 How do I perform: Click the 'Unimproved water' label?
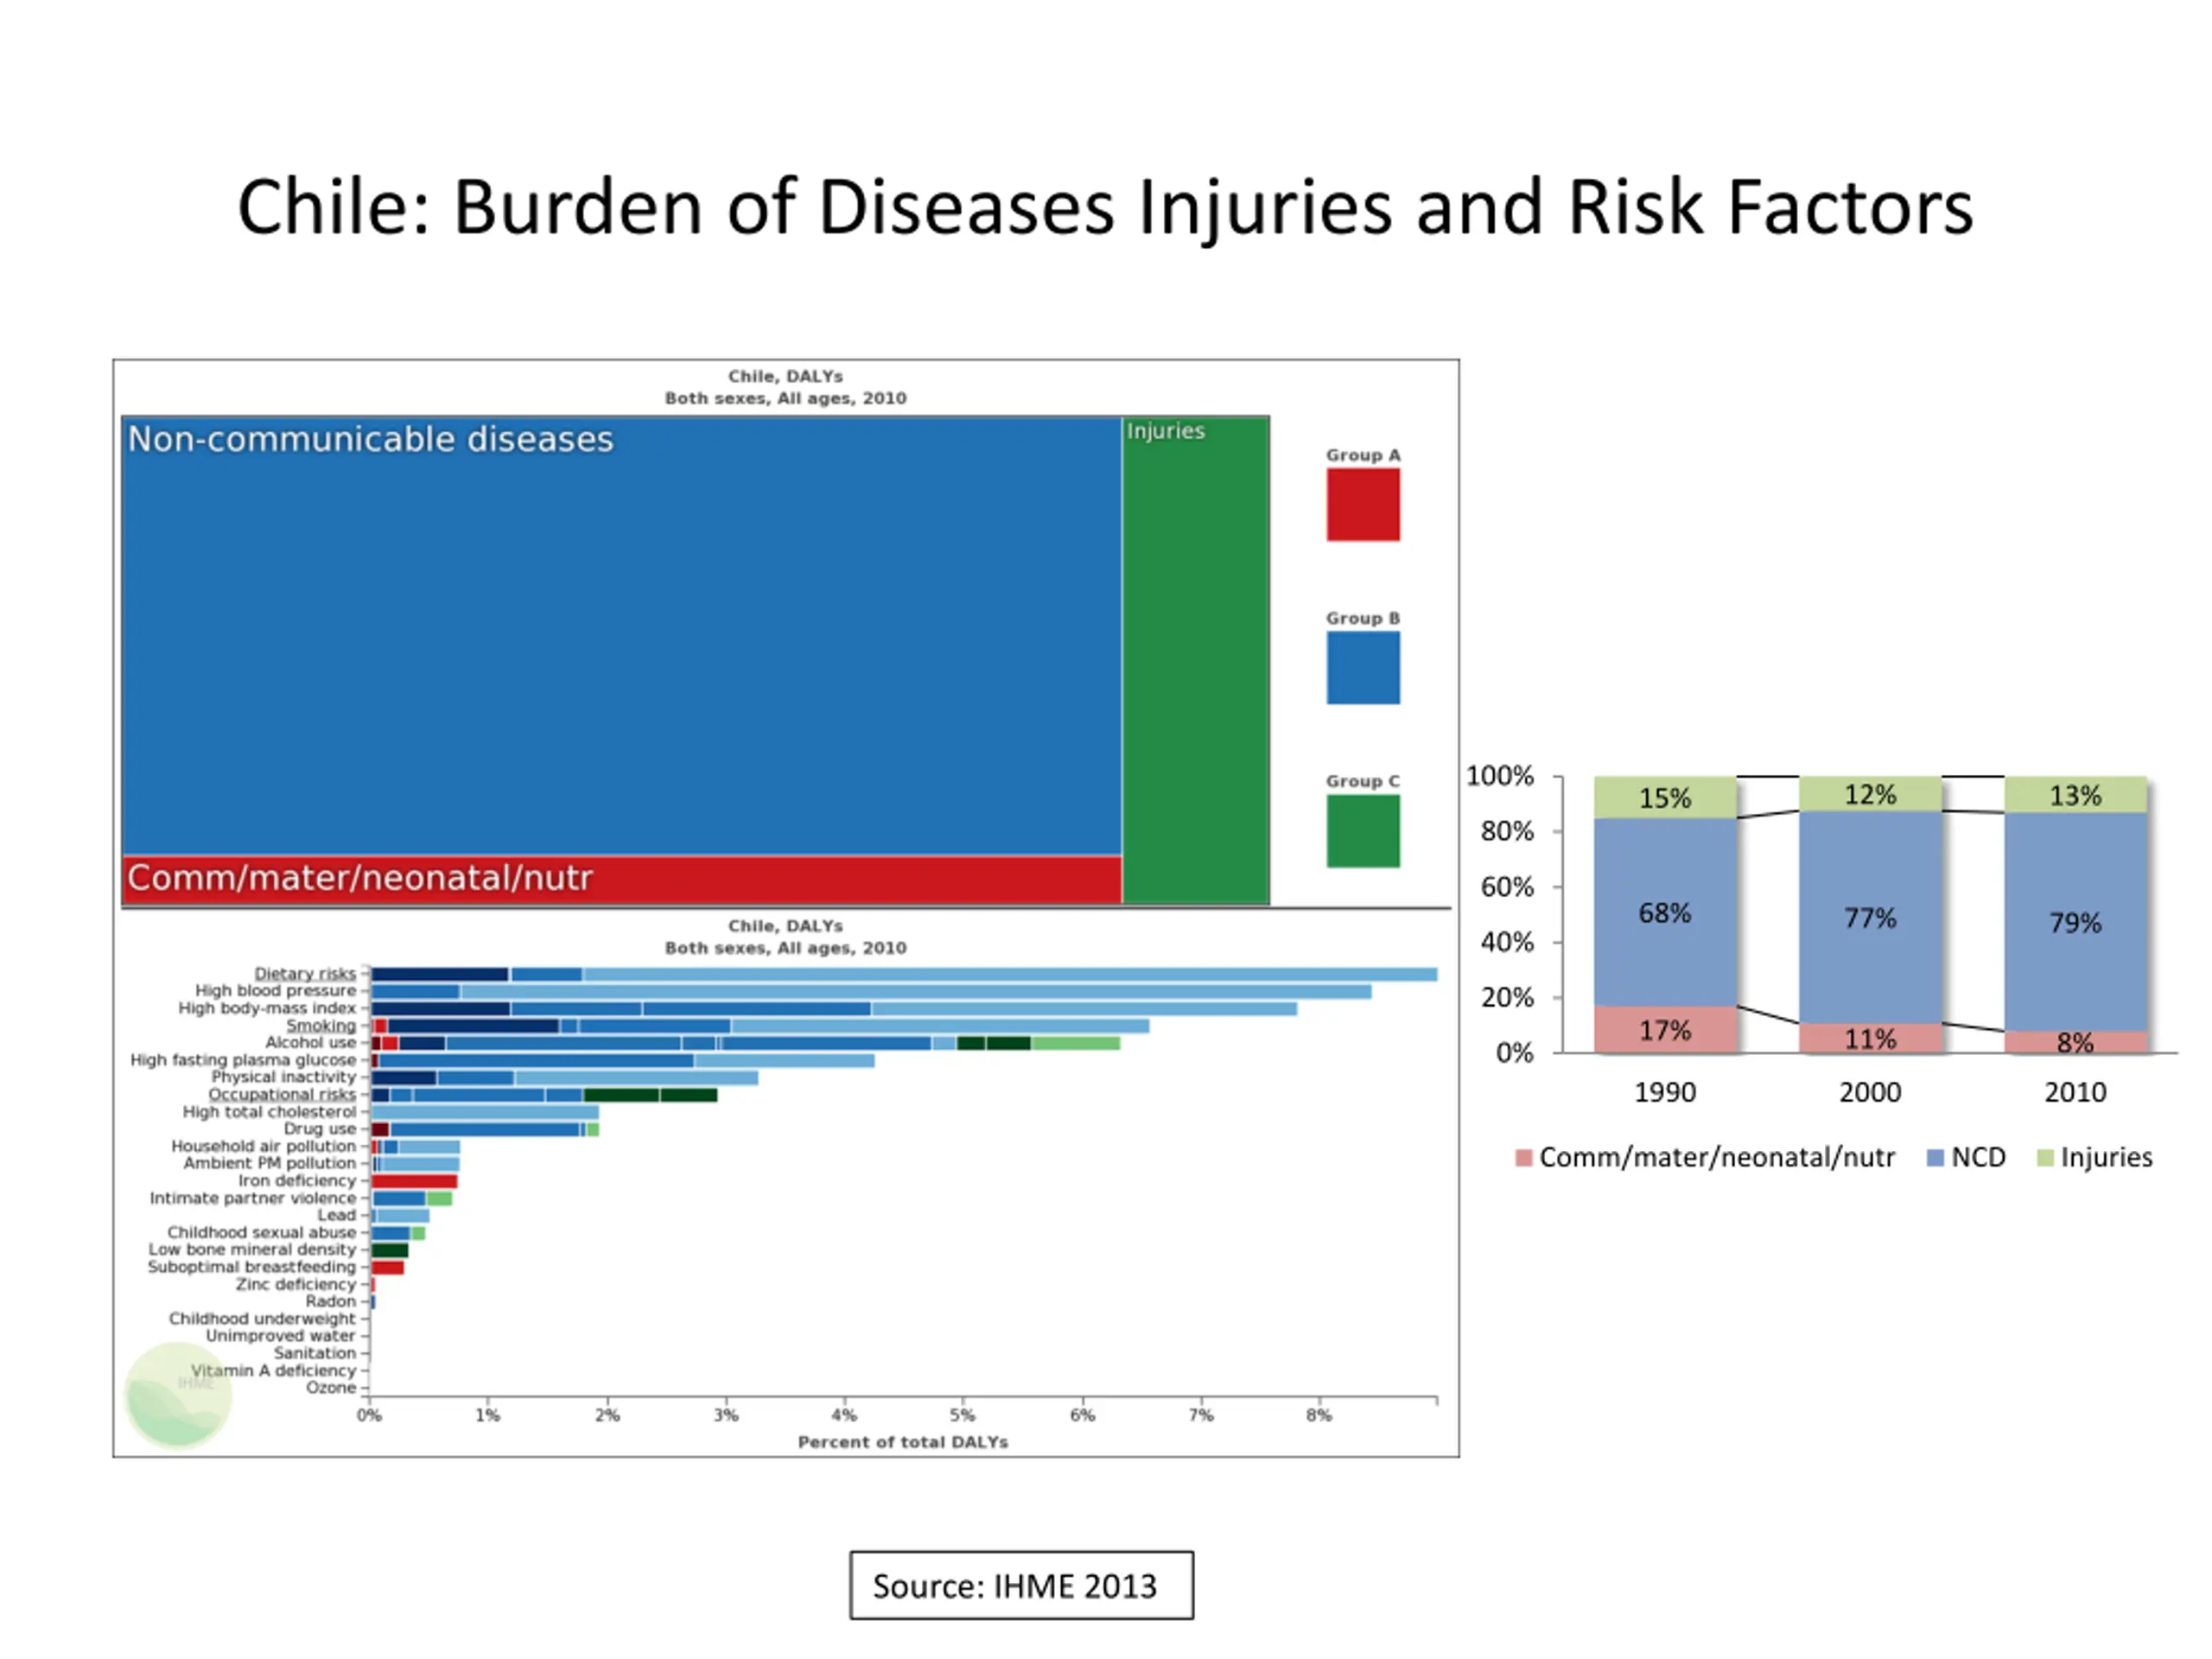(280, 1336)
